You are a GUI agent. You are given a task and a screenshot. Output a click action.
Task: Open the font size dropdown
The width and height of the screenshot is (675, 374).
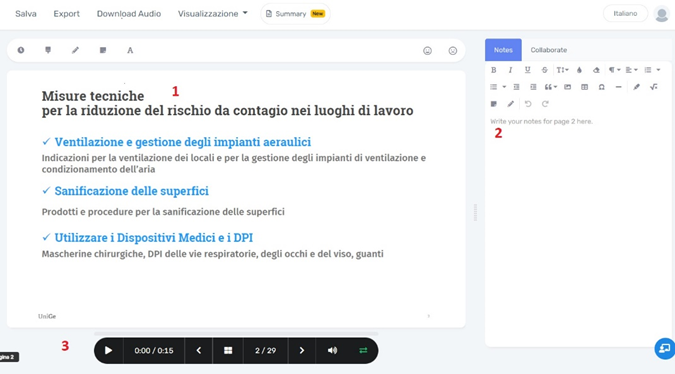(x=562, y=70)
